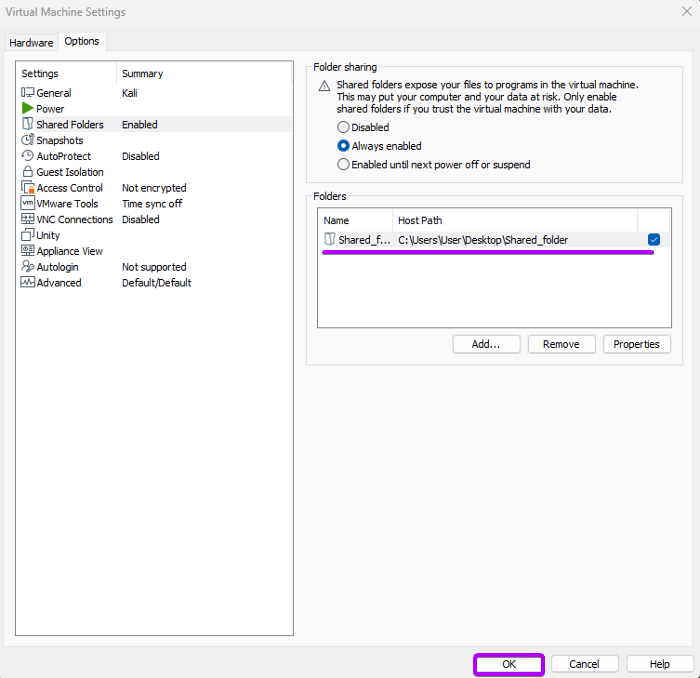This screenshot has width=700, height=678.
Task: Open the Help button
Action: [x=659, y=664]
